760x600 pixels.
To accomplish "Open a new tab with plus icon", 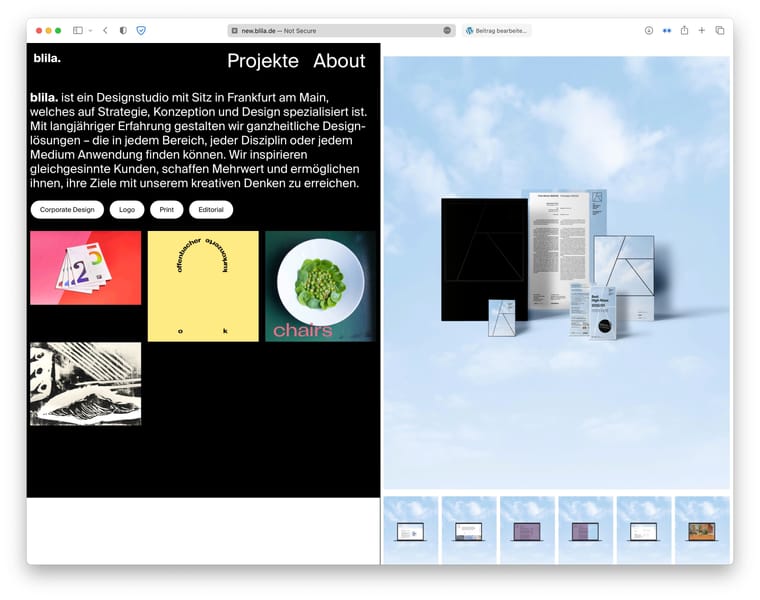I will pos(702,31).
